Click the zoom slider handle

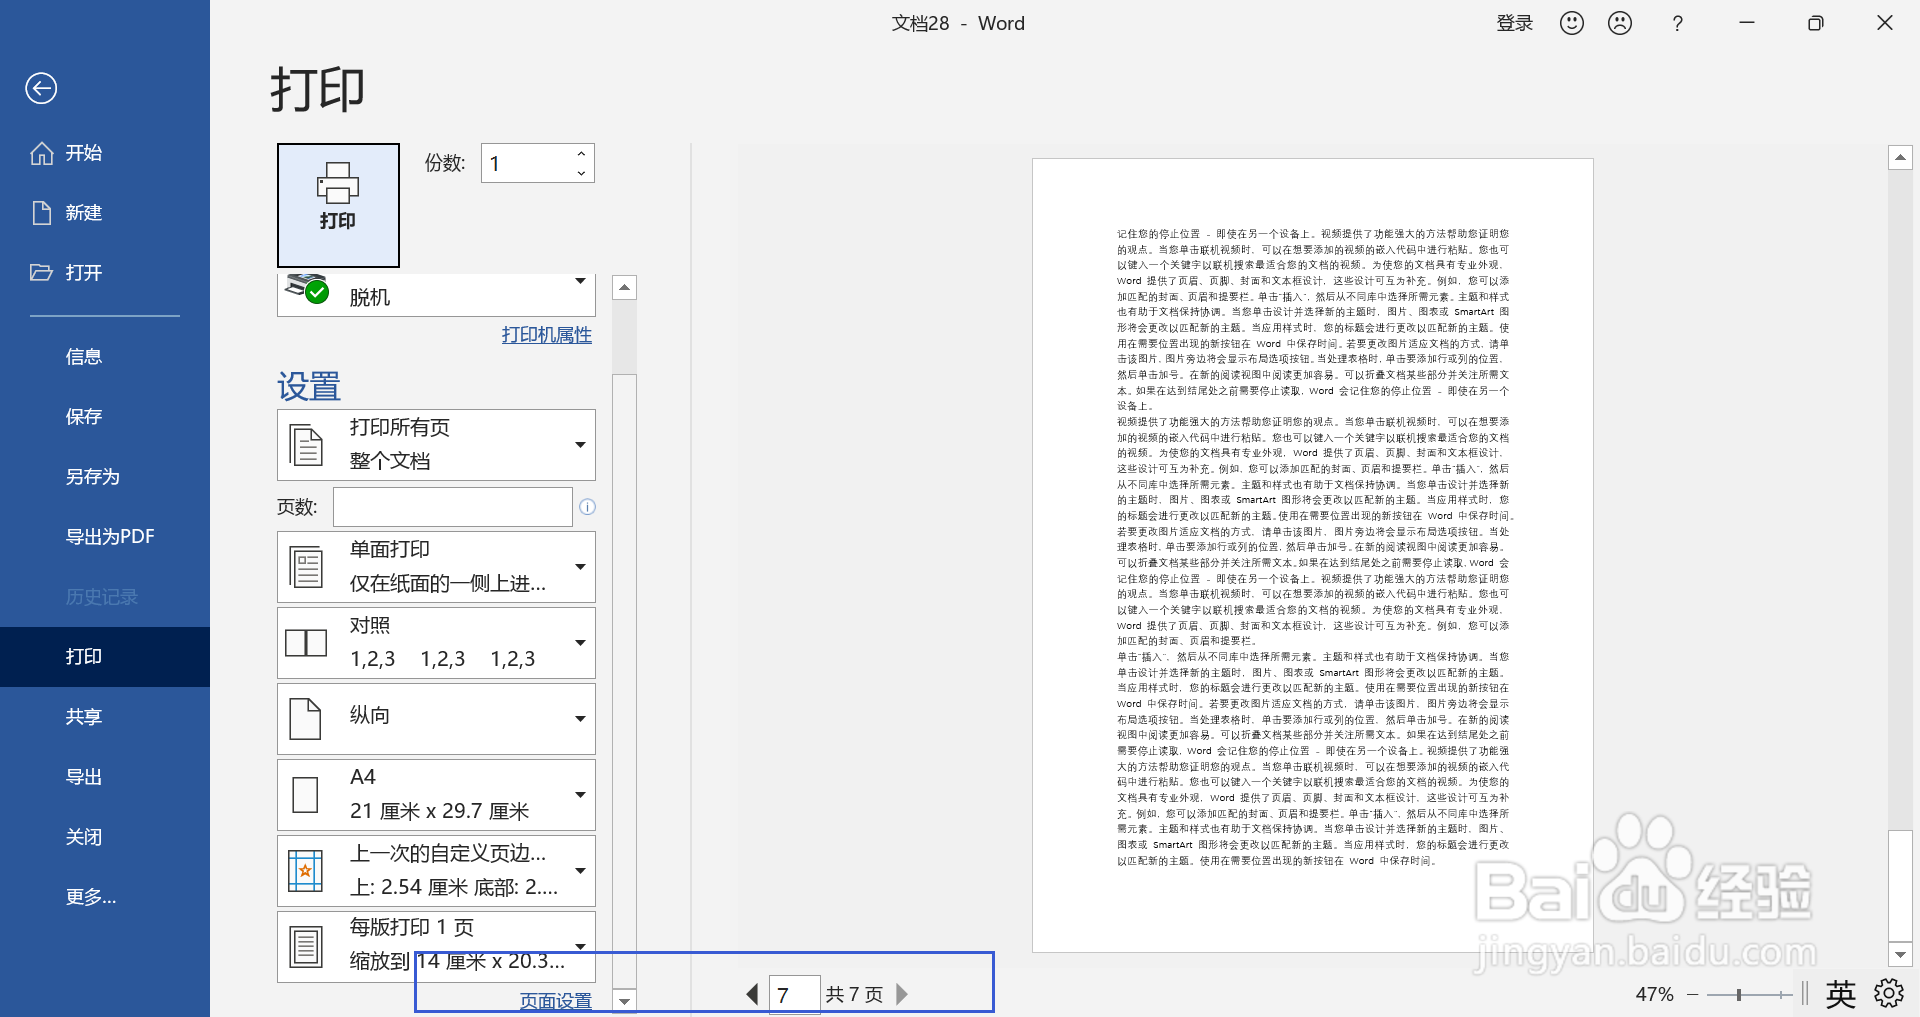tap(1739, 995)
